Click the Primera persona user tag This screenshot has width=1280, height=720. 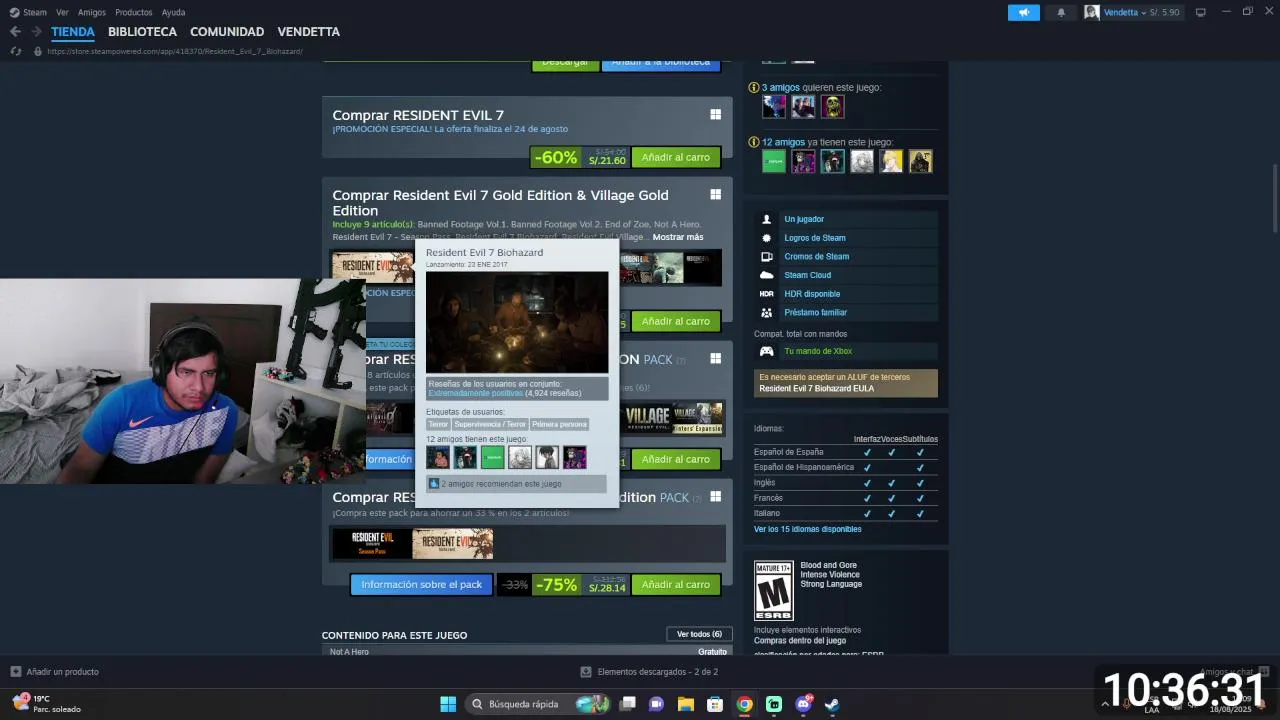click(560, 424)
